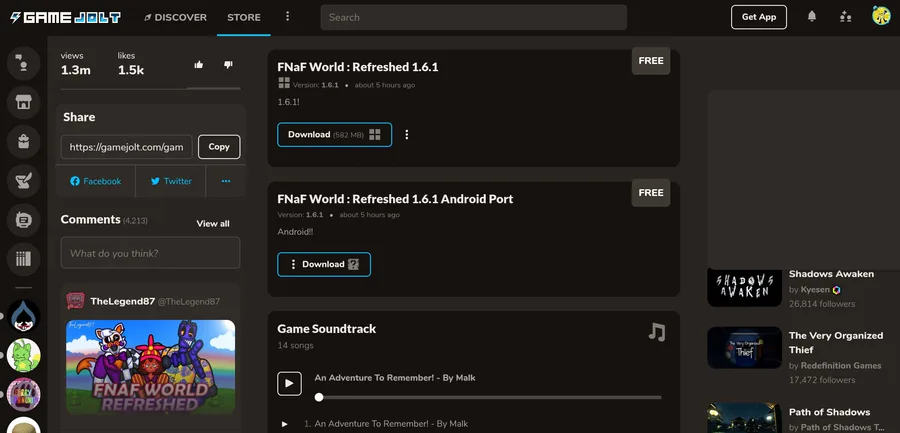Expand more share options ellipsis
The width and height of the screenshot is (900, 433).
pyautogui.click(x=226, y=181)
